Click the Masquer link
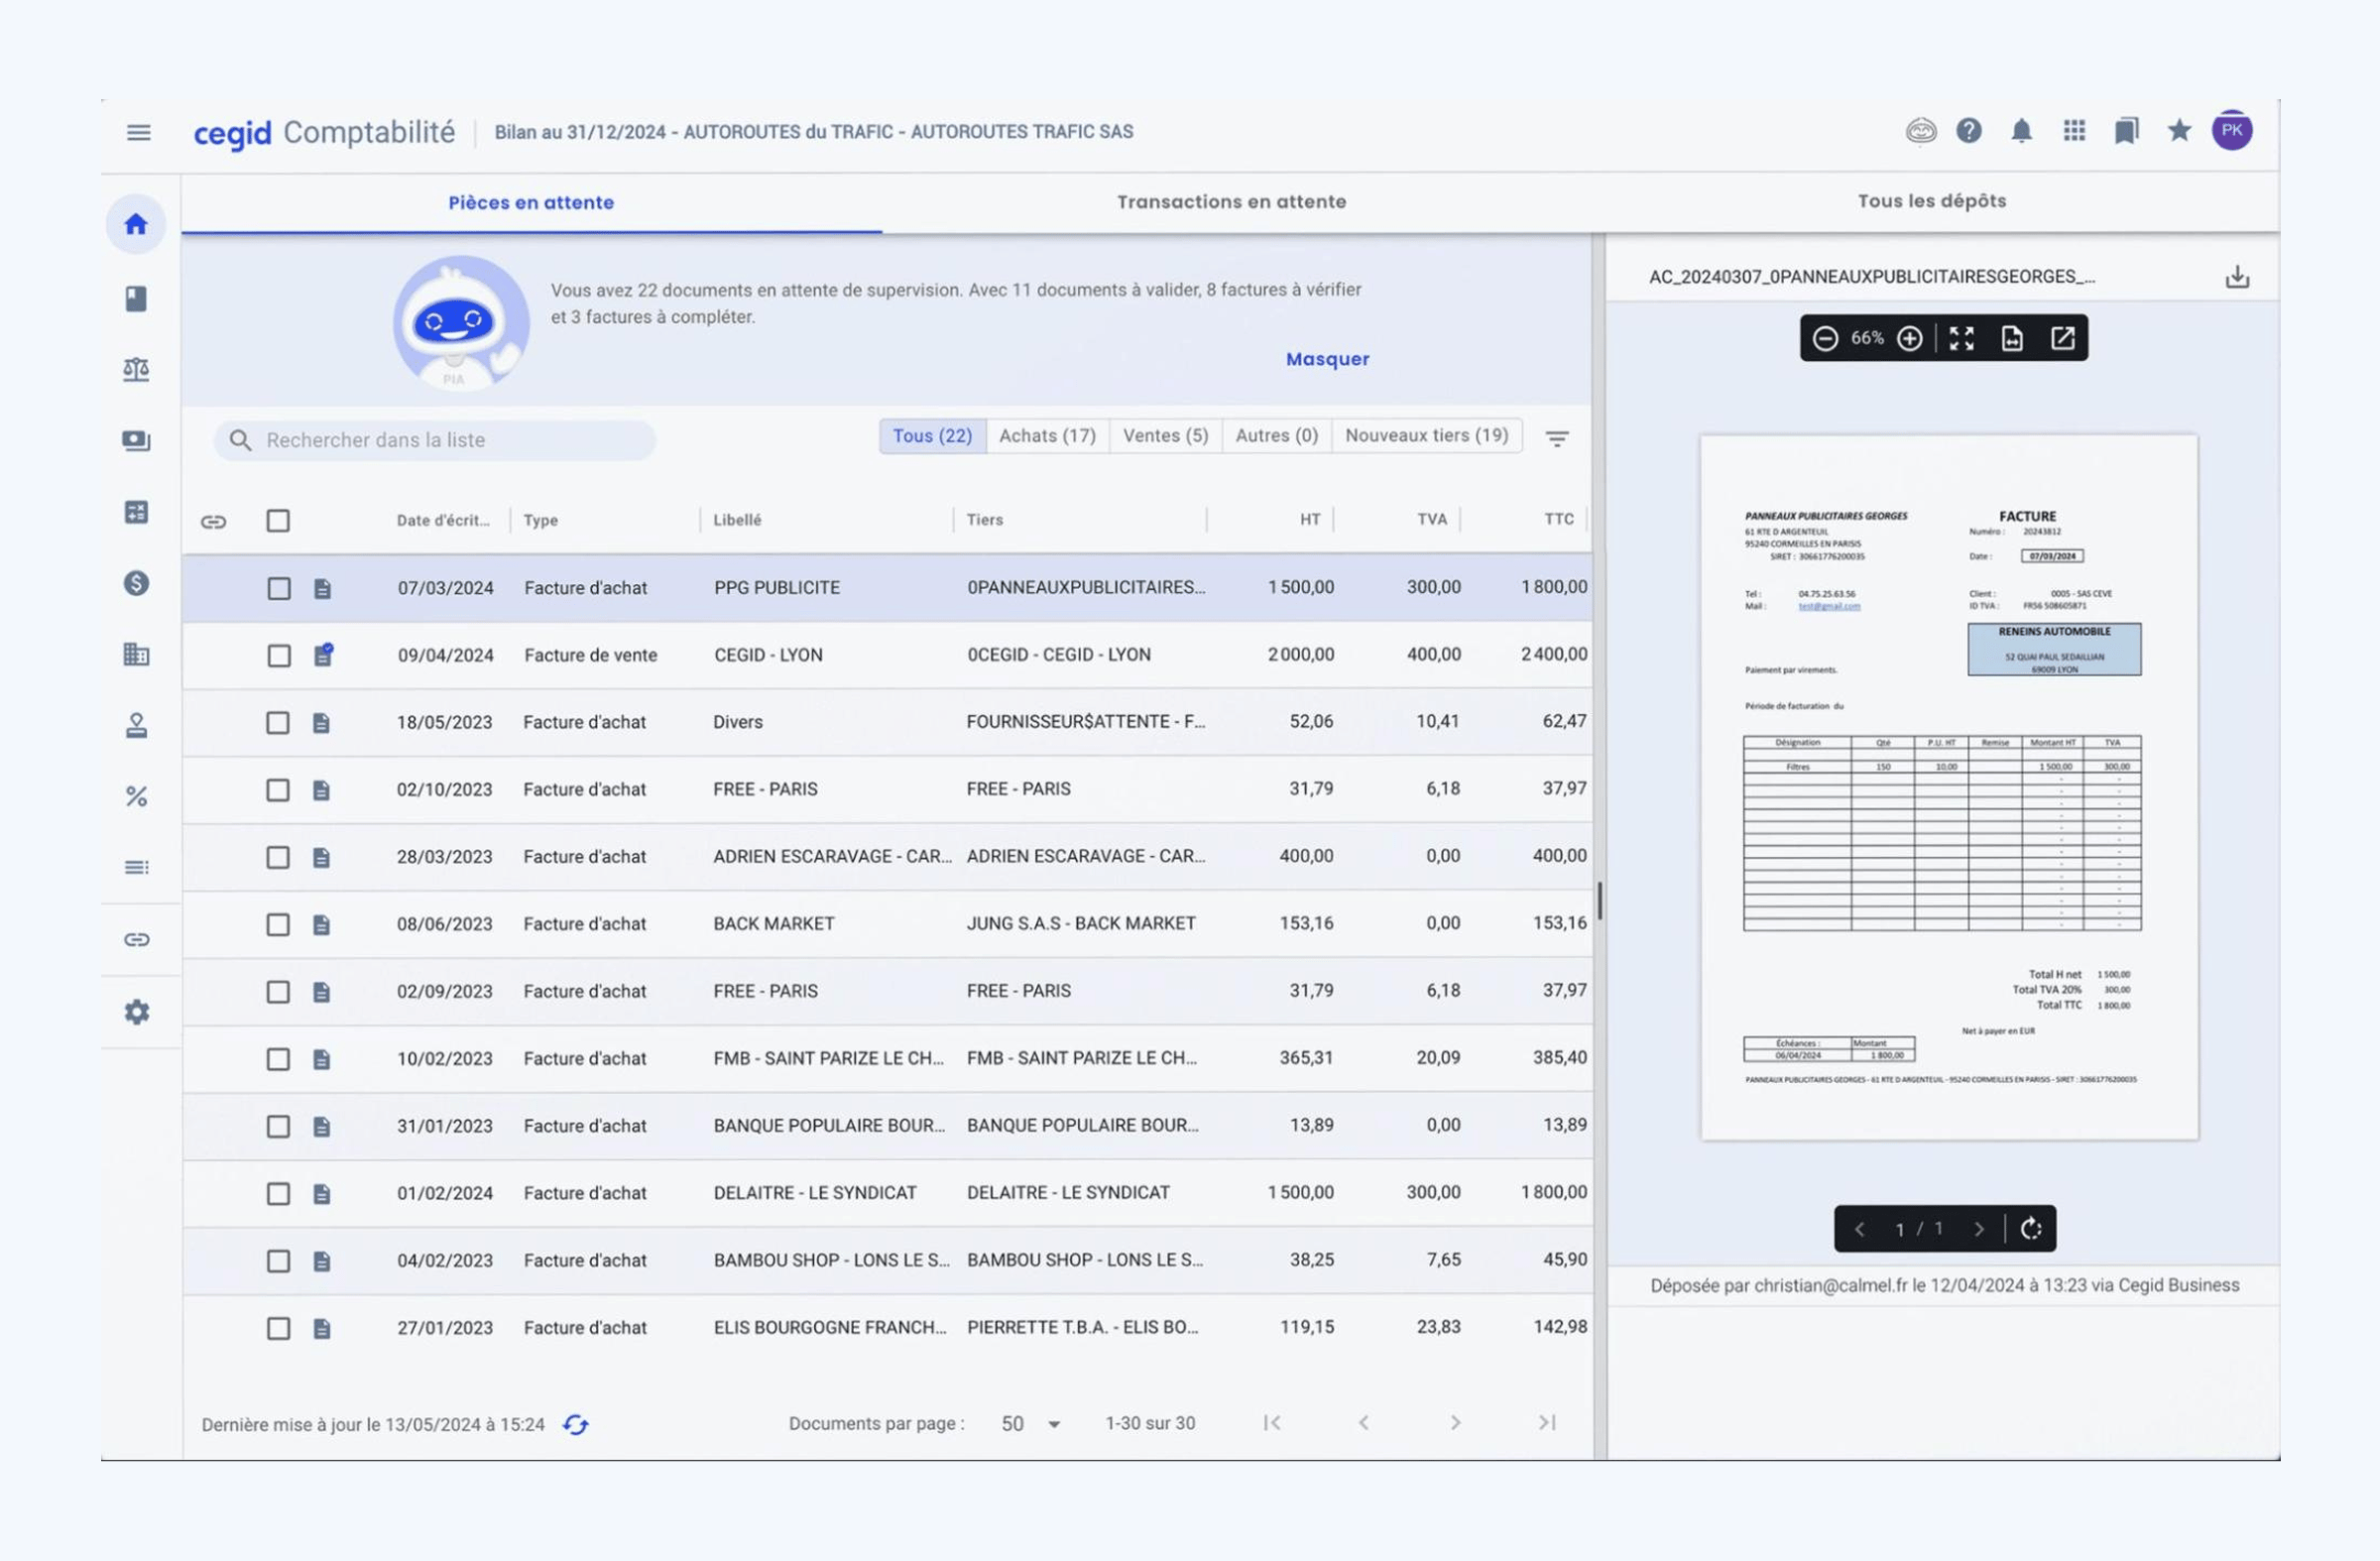 coord(1327,359)
